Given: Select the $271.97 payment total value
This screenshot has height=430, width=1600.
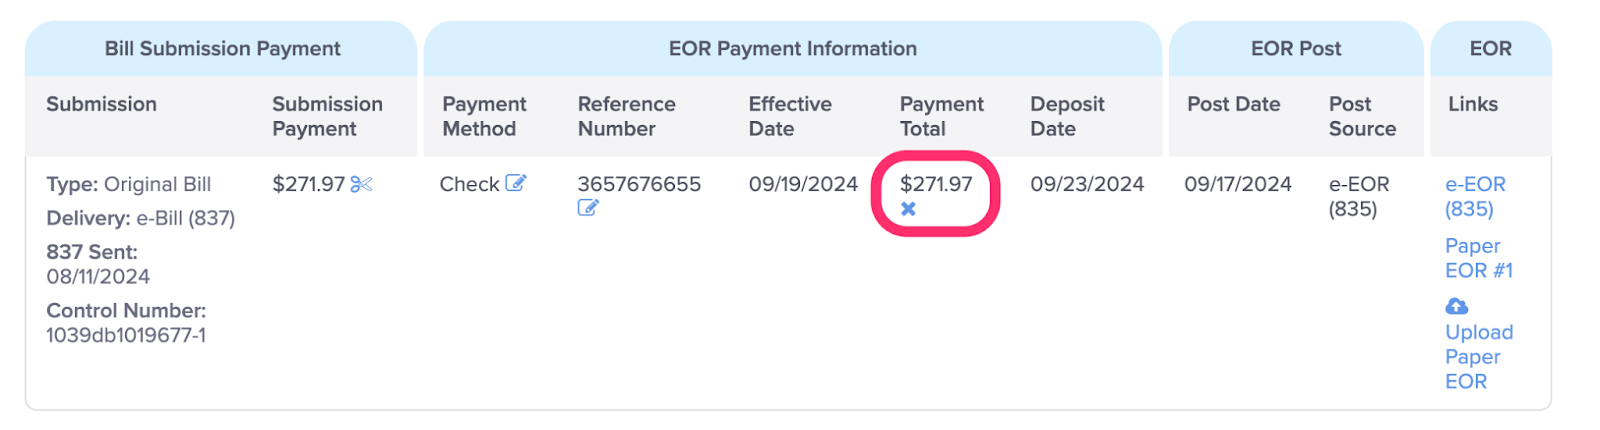Looking at the screenshot, I should point(936,184).
